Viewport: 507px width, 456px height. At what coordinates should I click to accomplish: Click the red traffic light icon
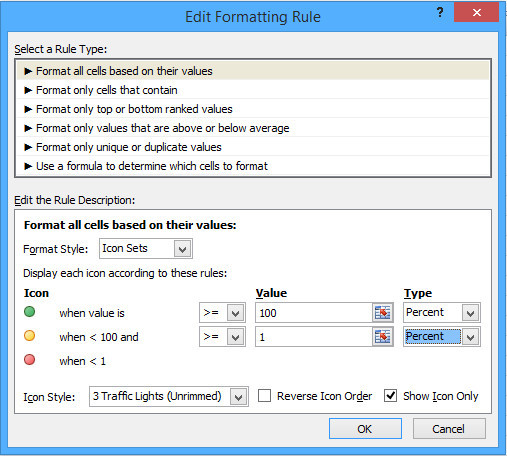click(x=30, y=360)
